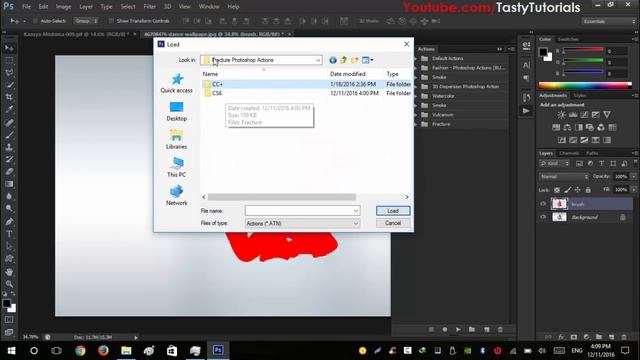Open the Look in folder dropdown

coord(318,60)
